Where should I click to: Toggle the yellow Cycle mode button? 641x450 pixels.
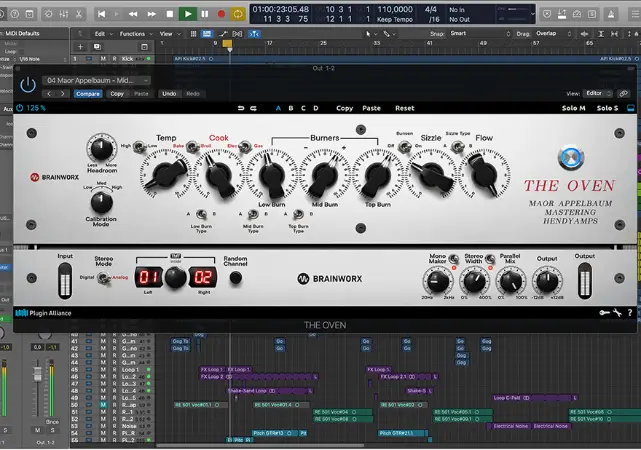tap(238, 14)
